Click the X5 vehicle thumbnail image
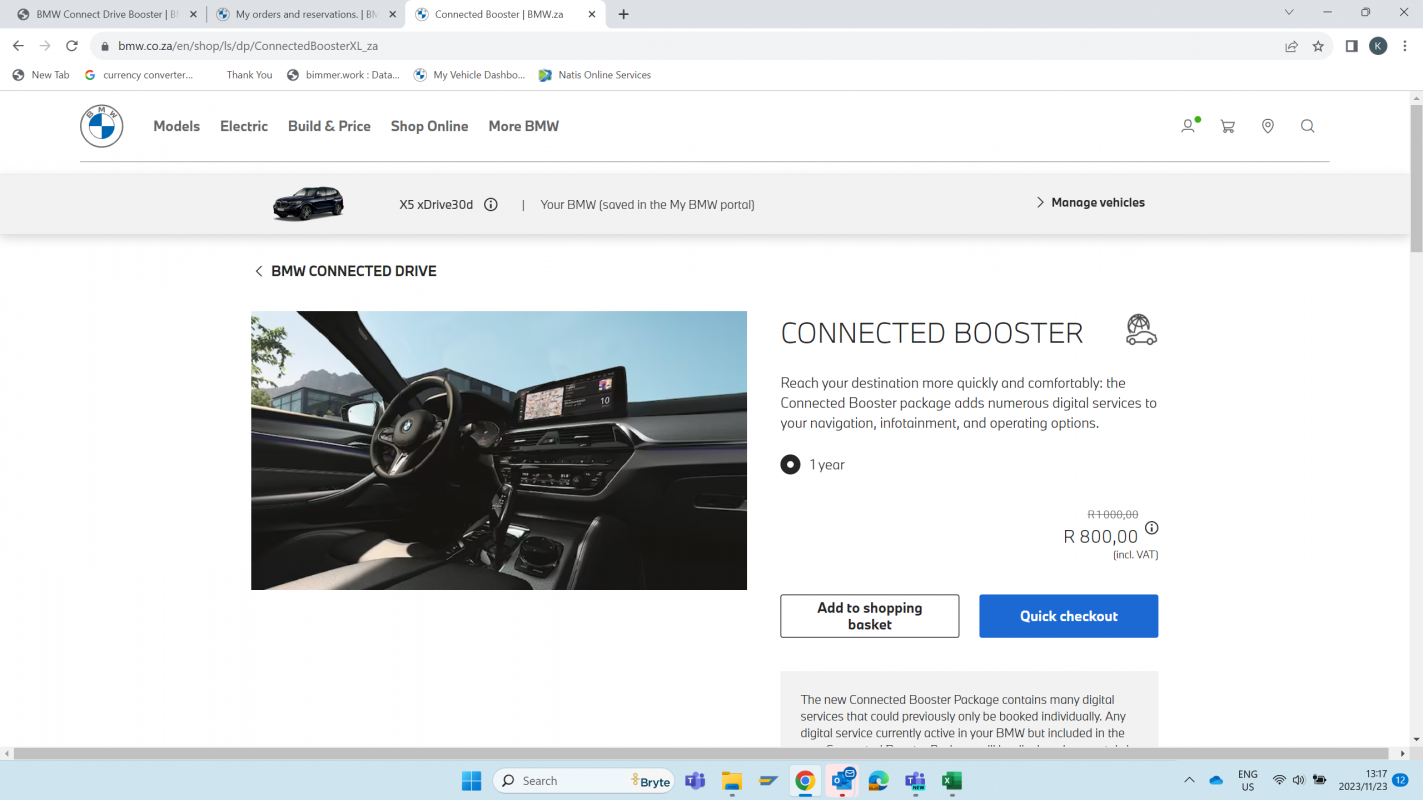The height and width of the screenshot is (800, 1423). [308, 203]
